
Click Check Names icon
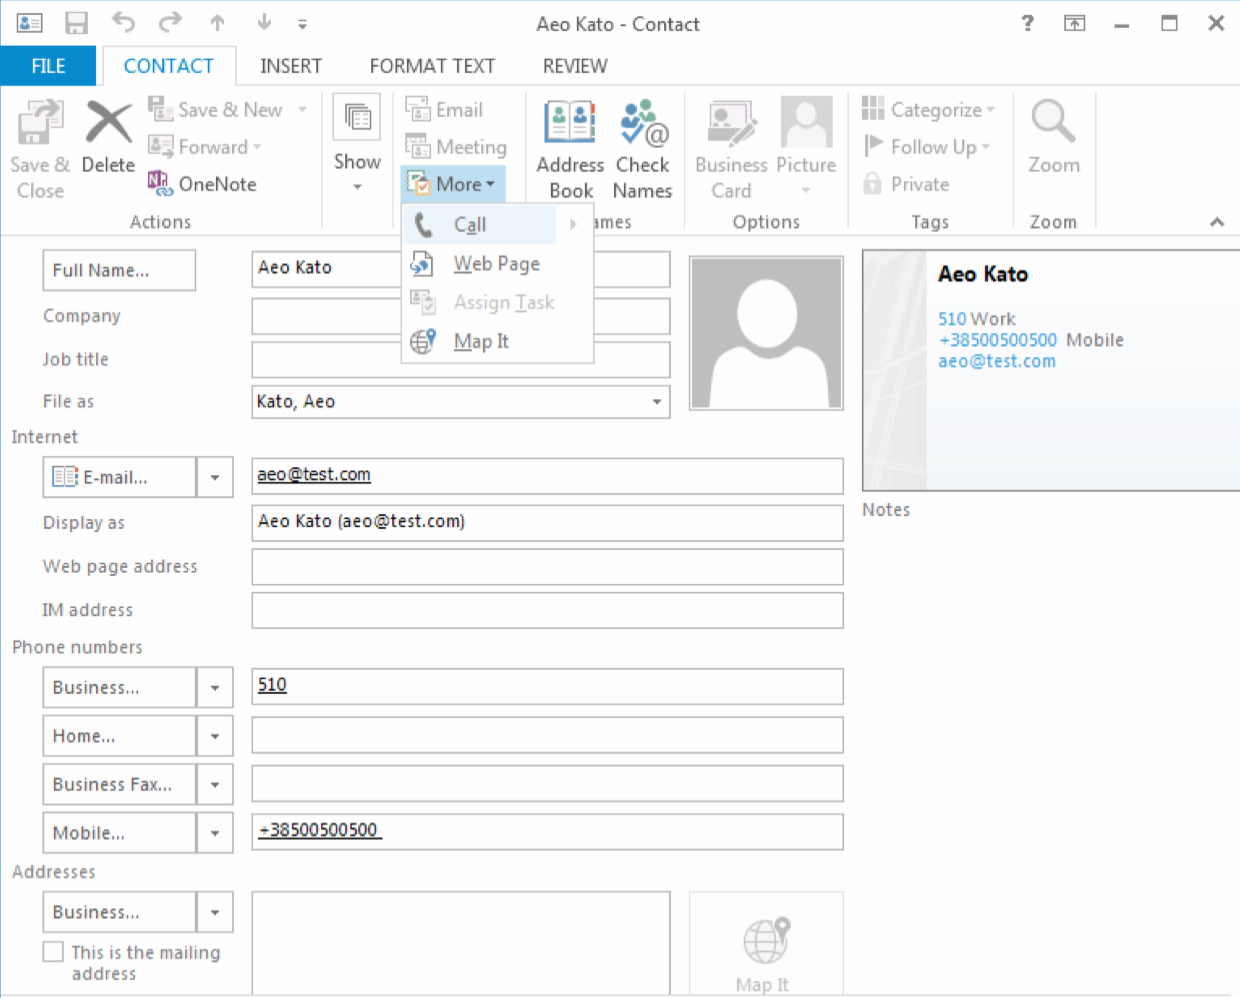coord(643,124)
